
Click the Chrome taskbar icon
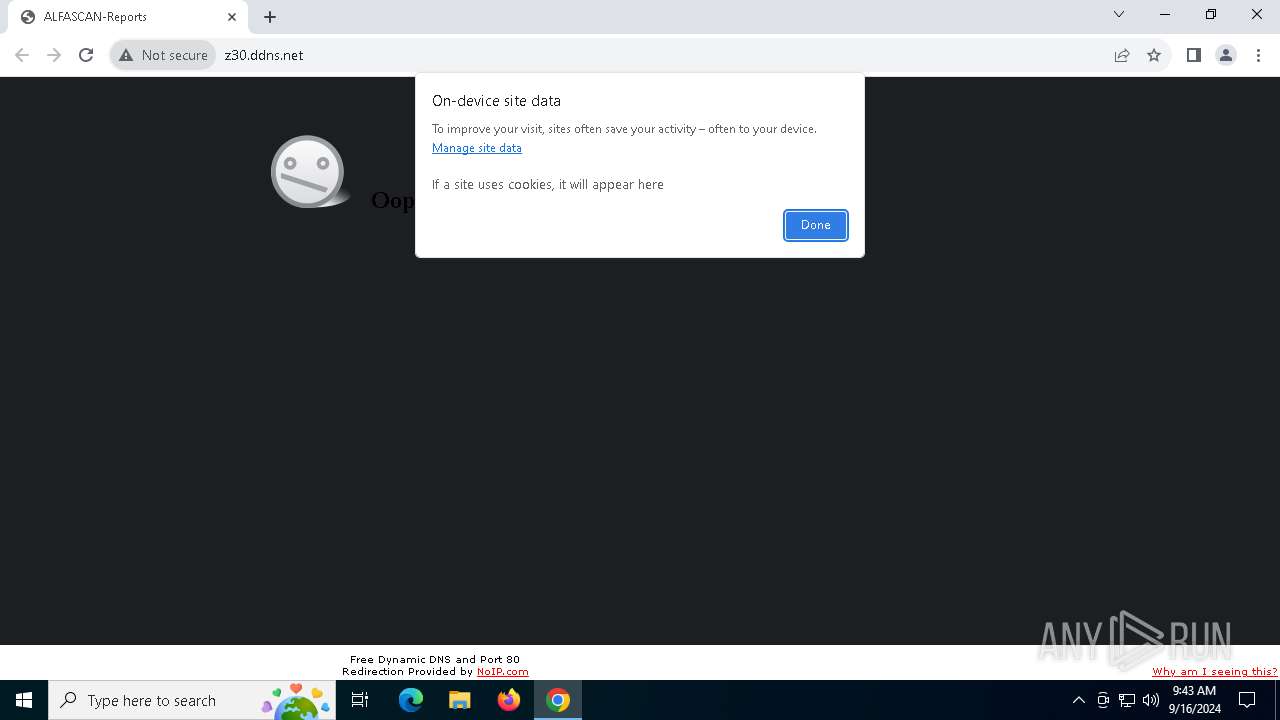coord(558,700)
